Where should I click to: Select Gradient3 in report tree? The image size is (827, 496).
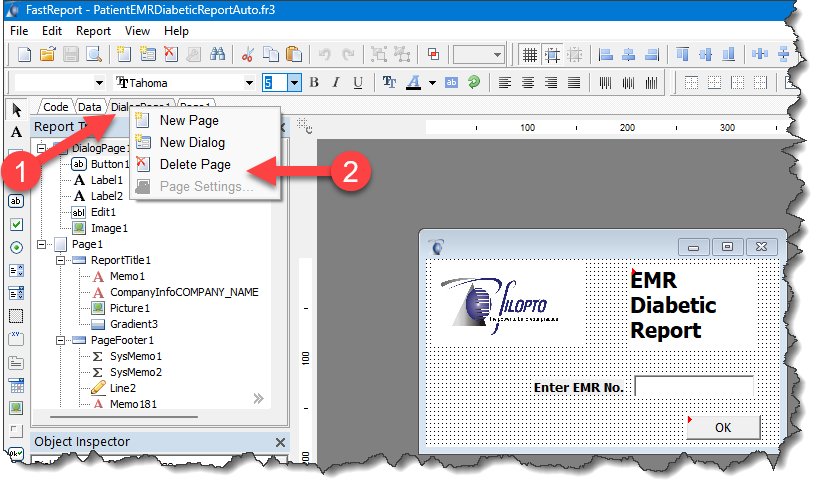(x=134, y=324)
